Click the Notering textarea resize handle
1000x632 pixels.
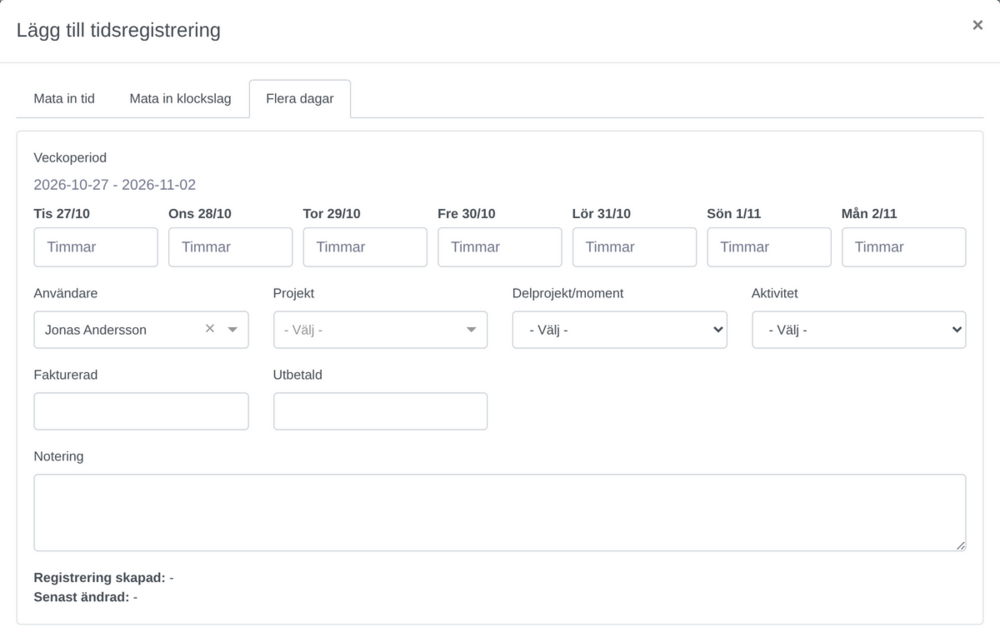[960, 545]
